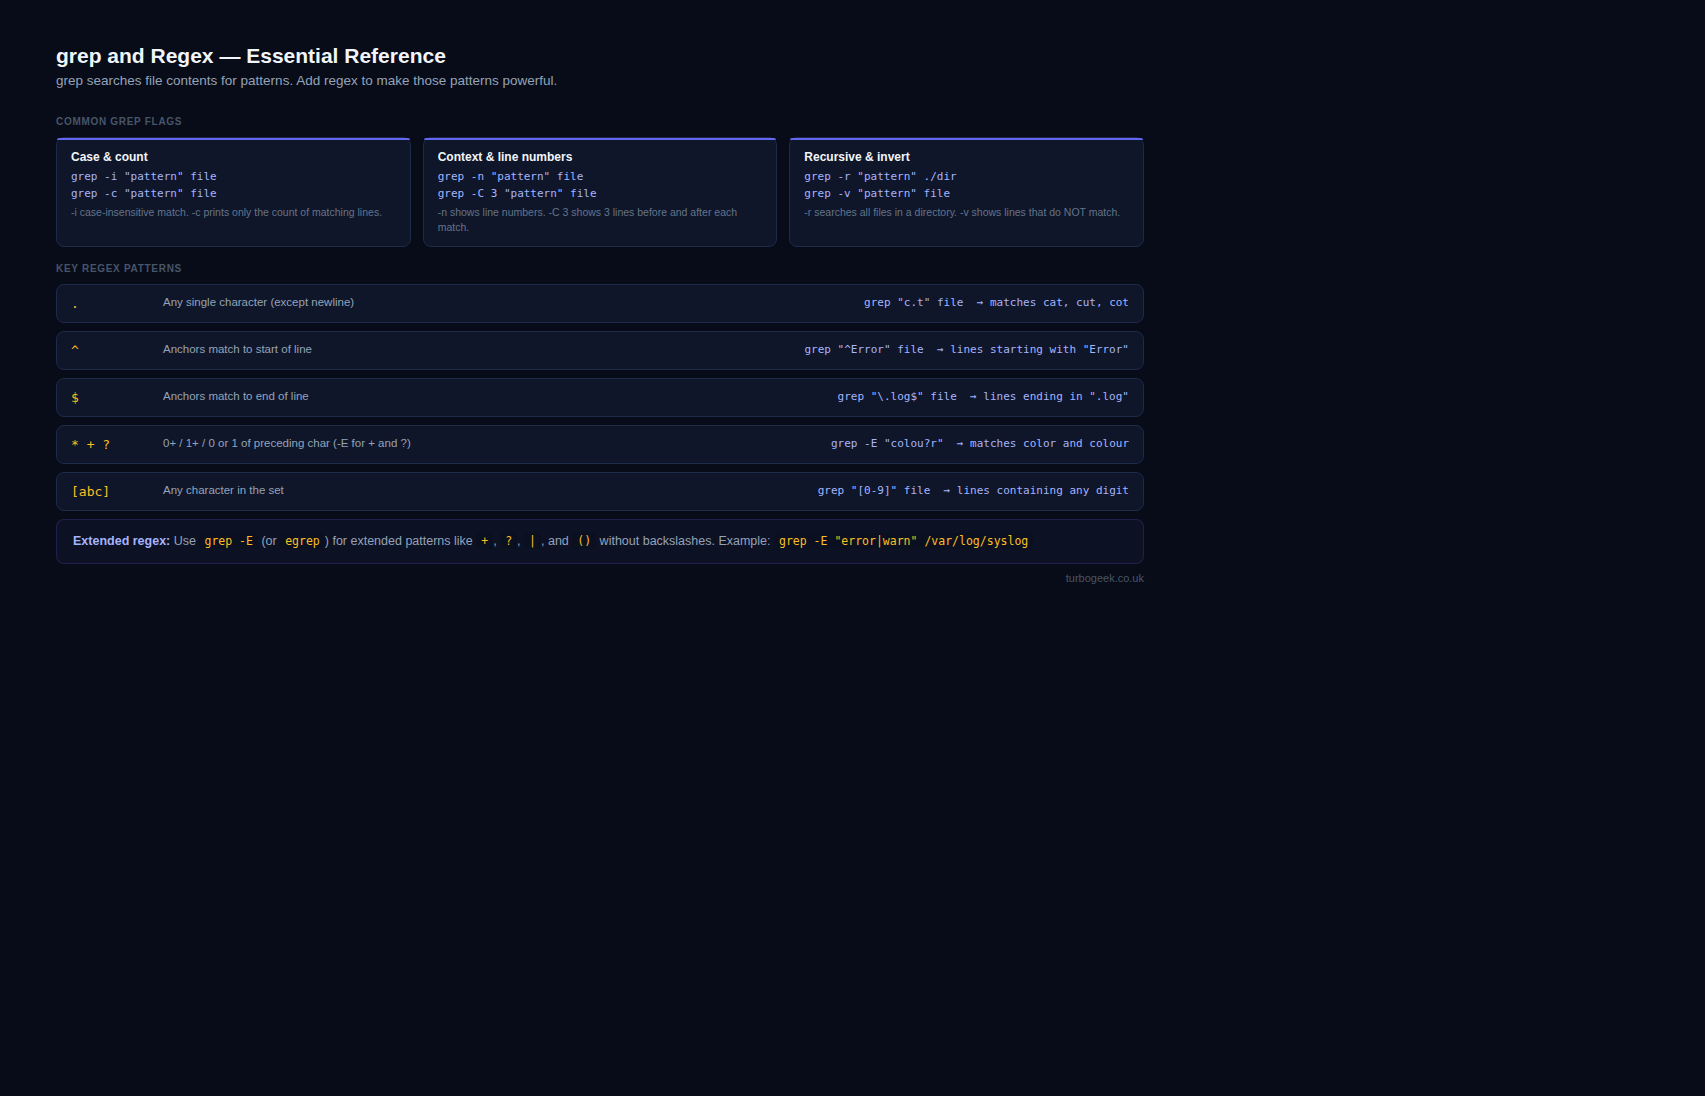Click the grep -E "colou?r" example
Screen dimensions: 1705x1096
point(887,444)
